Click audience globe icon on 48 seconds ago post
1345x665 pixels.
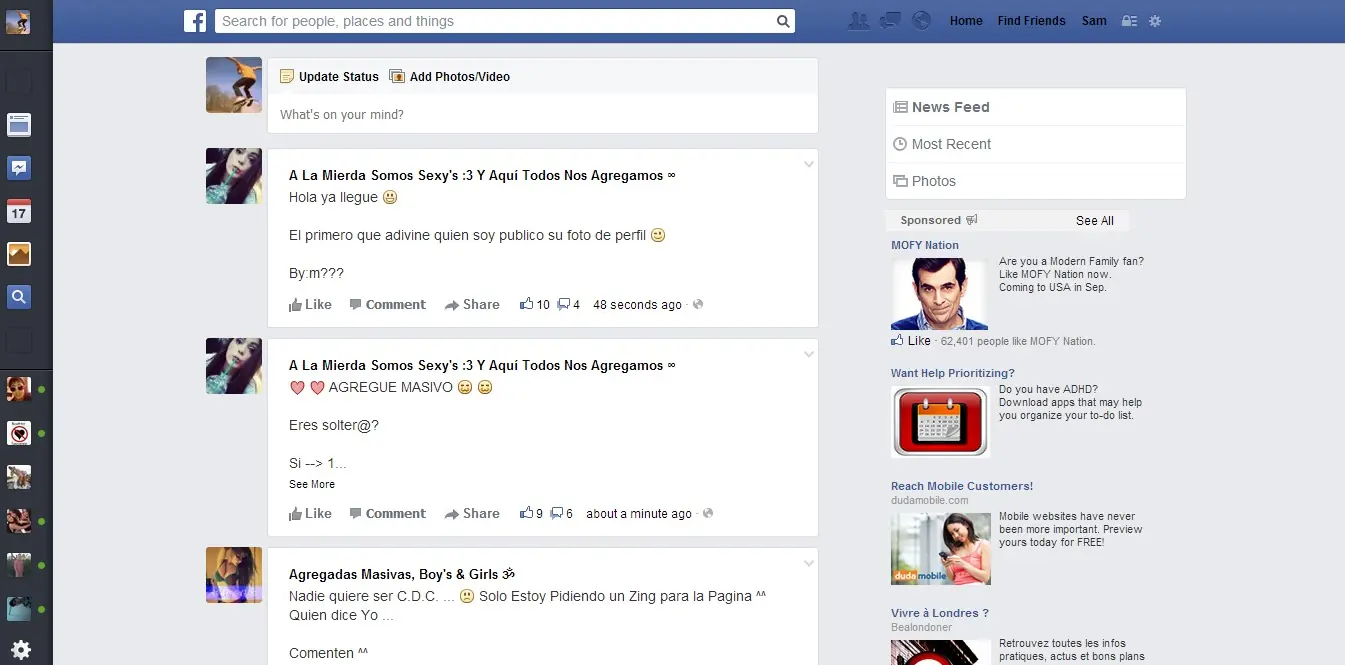(x=698, y=305)
